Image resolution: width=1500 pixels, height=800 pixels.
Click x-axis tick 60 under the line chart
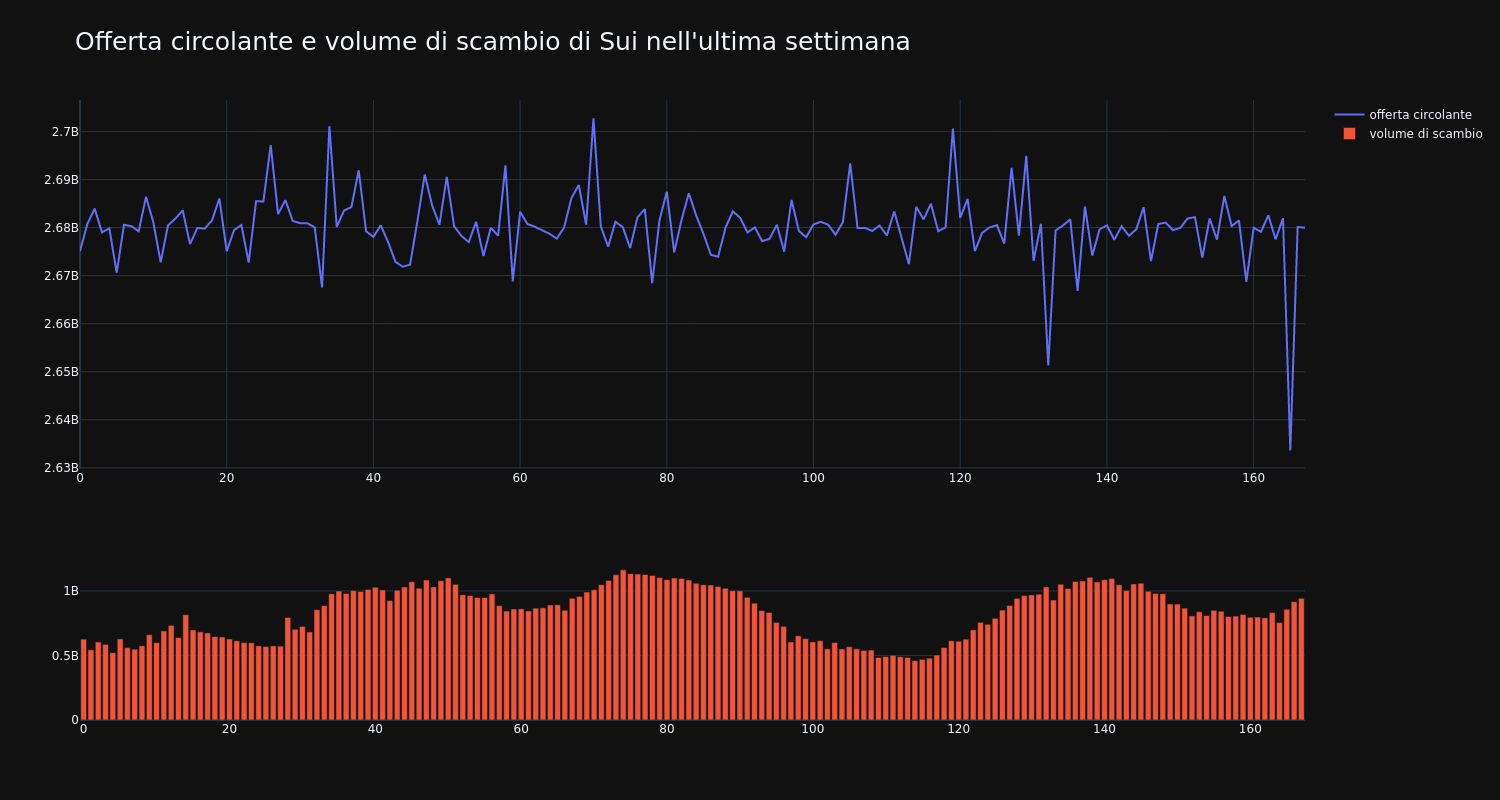(x=520, y=478)
